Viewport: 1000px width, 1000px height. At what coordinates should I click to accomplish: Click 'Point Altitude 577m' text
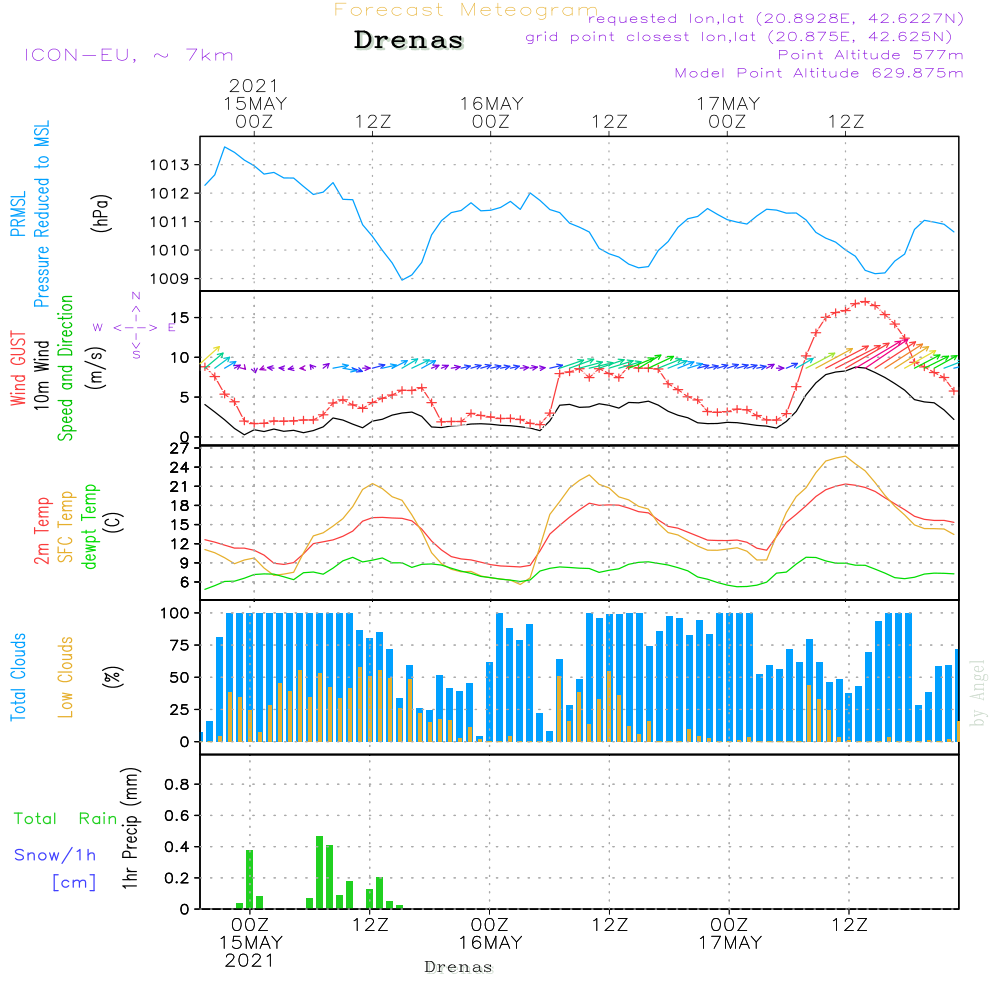871,55
